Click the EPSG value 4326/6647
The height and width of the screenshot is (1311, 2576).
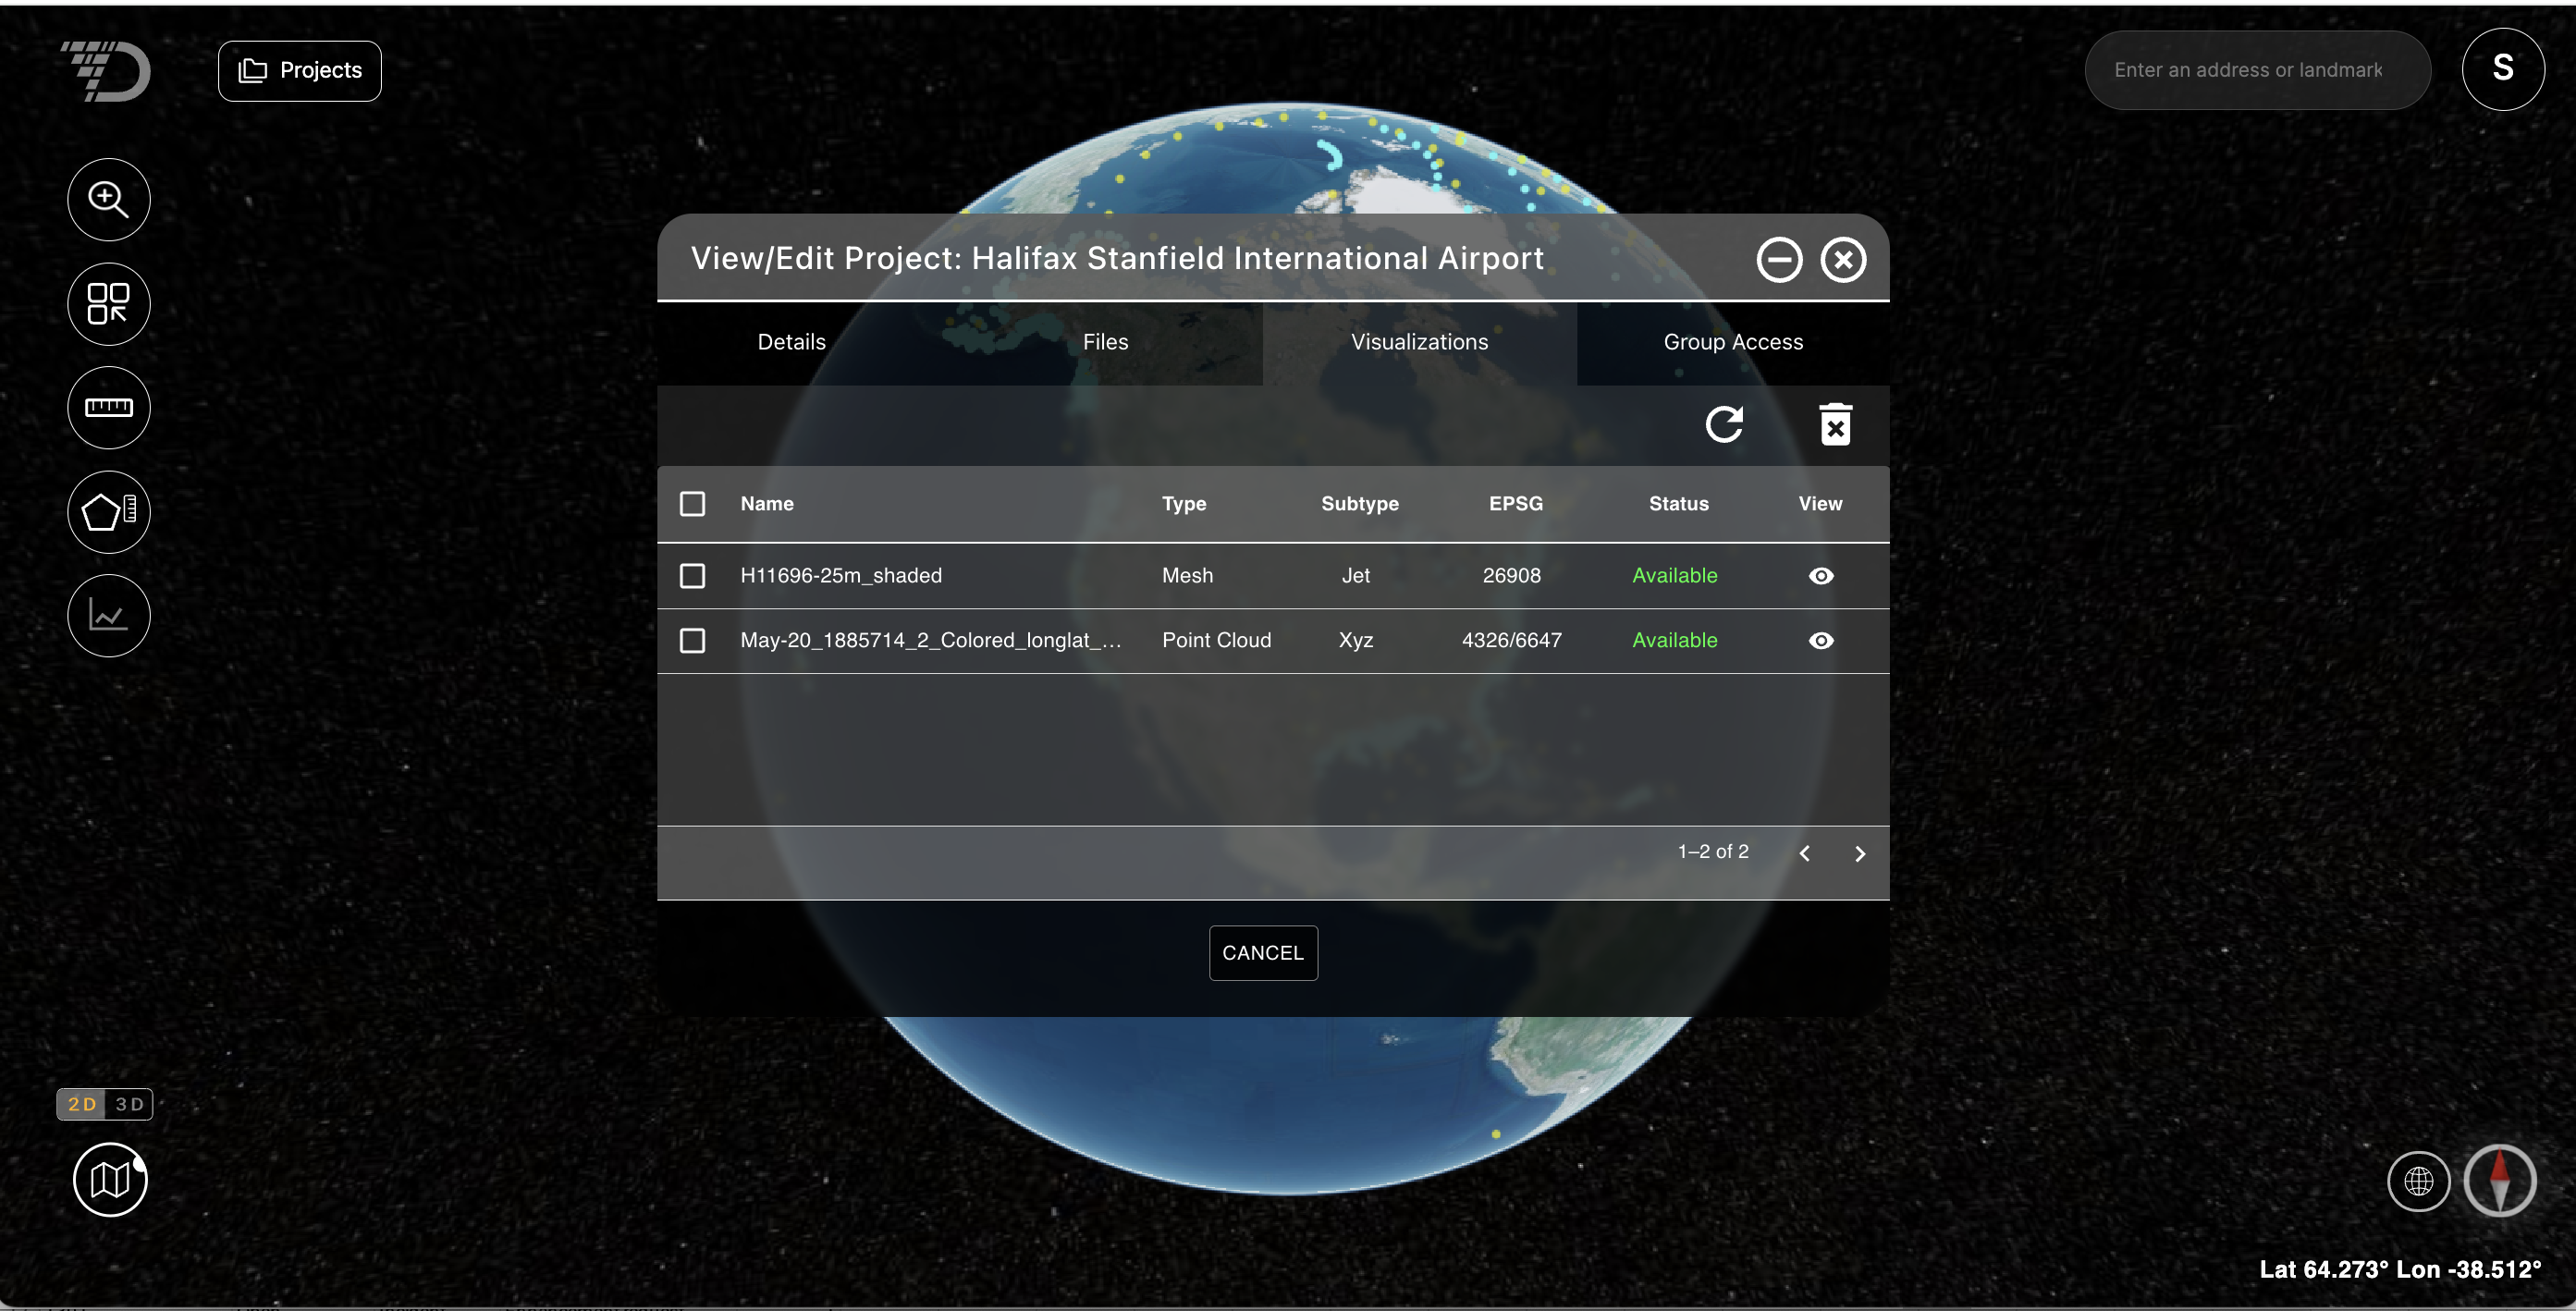click(1512, 641)
